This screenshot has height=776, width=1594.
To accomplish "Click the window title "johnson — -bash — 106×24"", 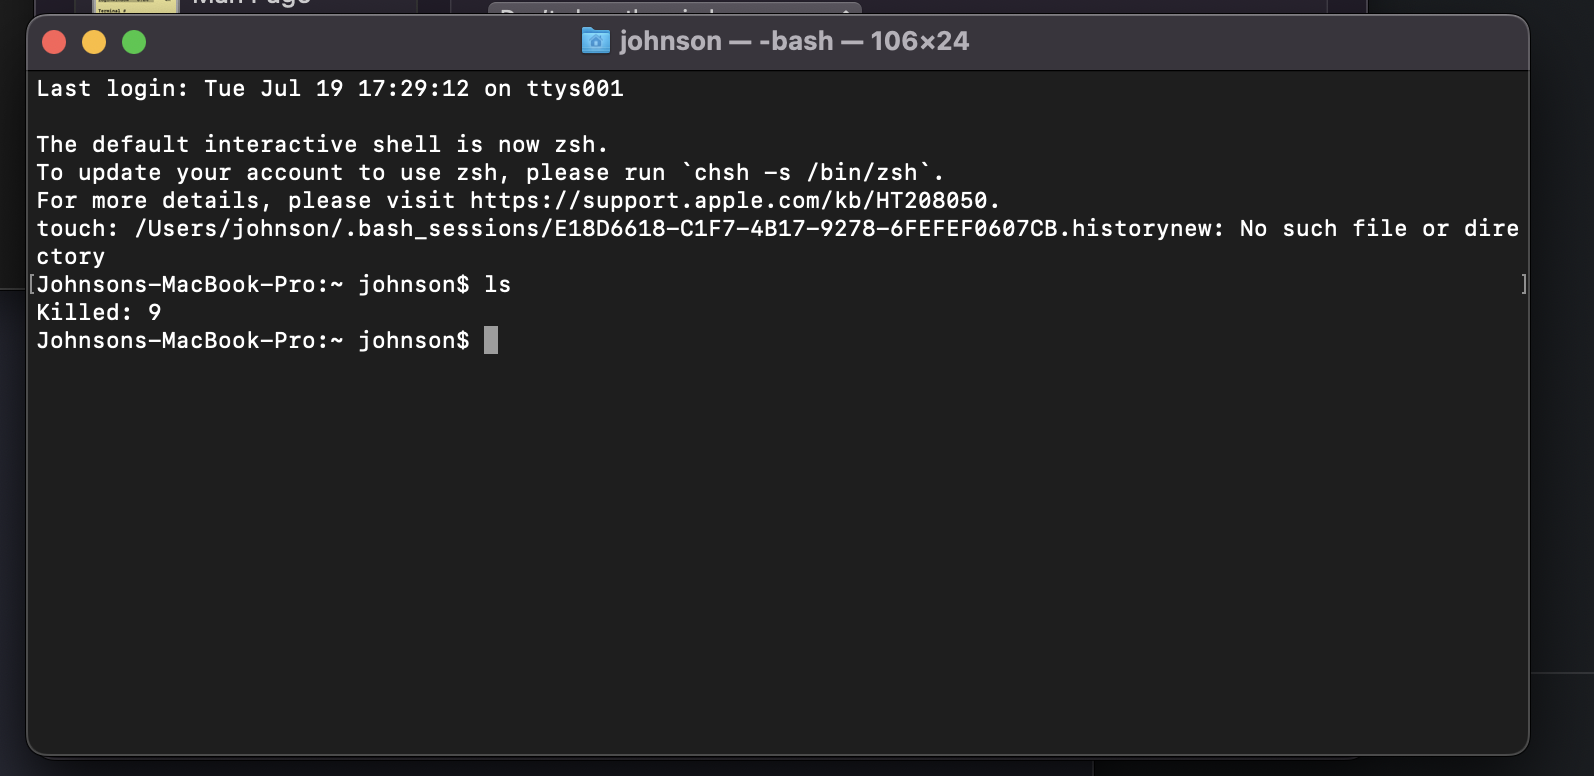I will pyautogui.click(x=794, y=41).
